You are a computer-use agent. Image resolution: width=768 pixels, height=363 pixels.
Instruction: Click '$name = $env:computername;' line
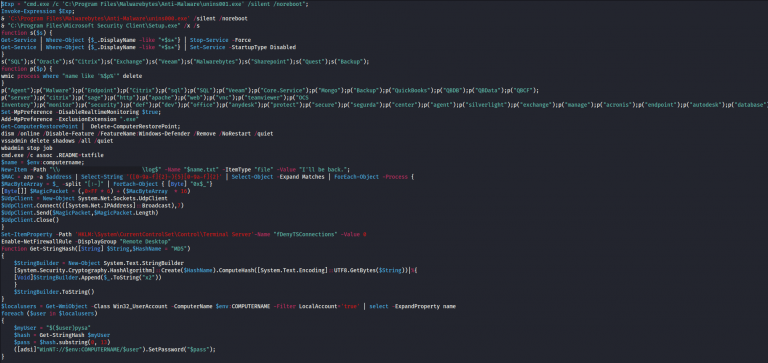43,162
